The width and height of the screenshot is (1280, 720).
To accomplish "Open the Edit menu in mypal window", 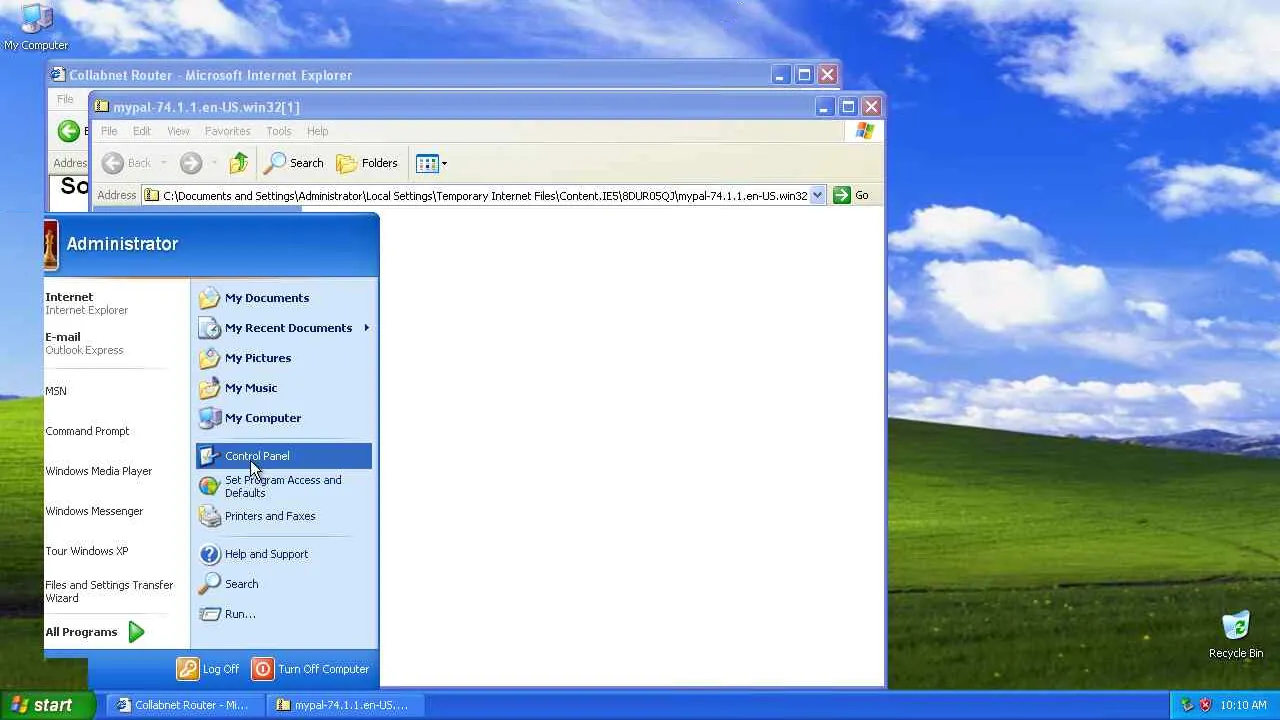I will coord(142,131).
